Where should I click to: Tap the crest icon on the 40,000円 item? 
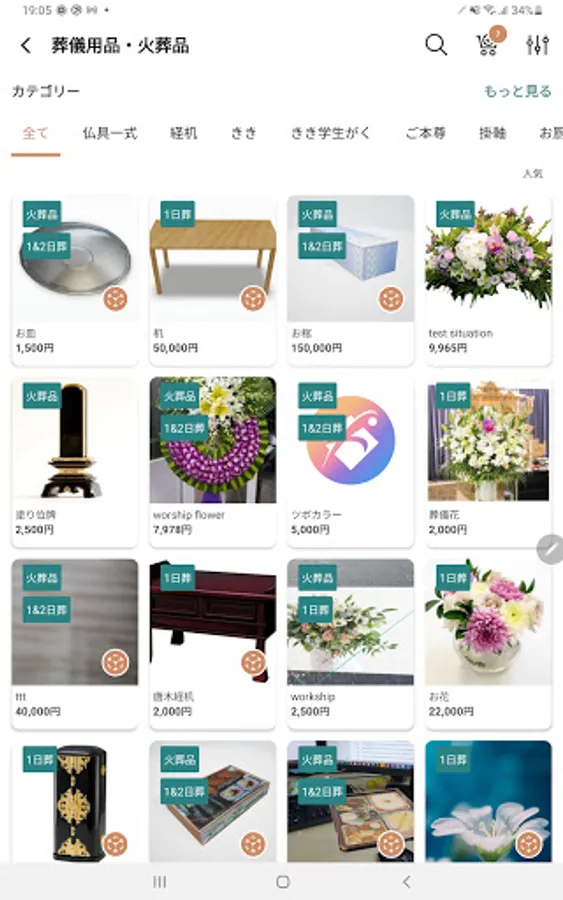point(115,662)
